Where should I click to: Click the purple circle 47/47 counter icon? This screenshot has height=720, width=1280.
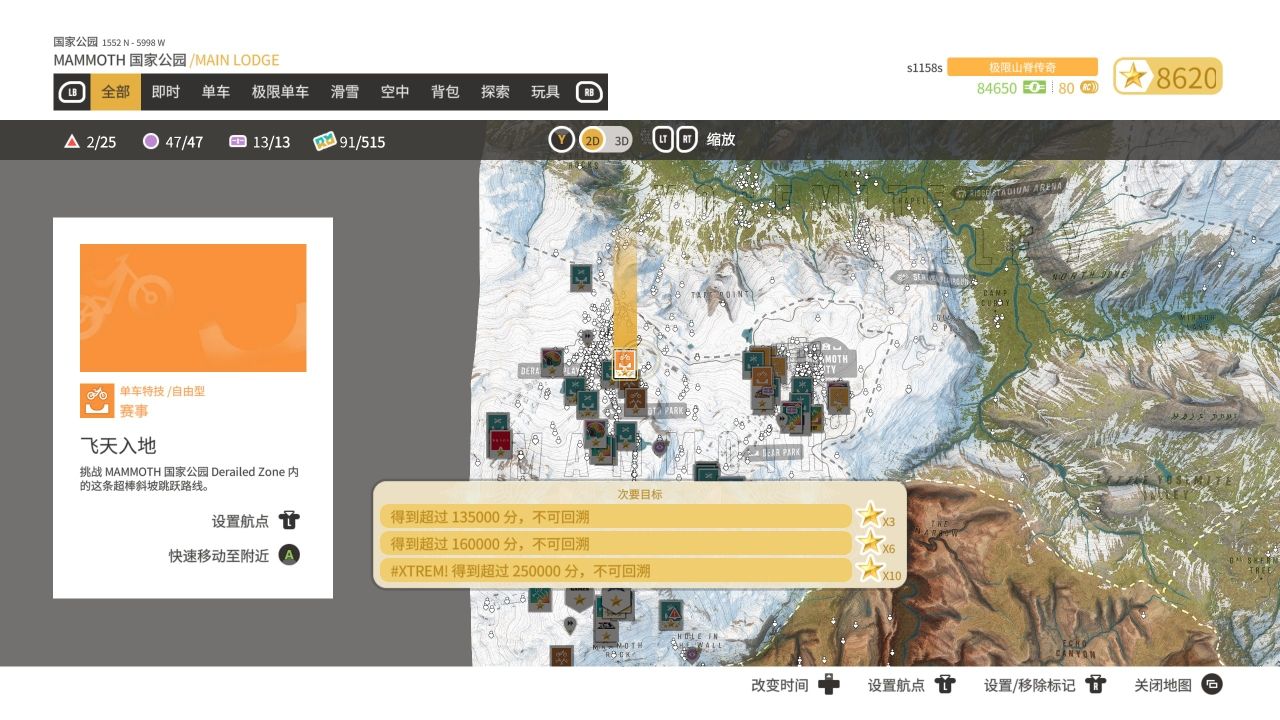tap(151, 142)
